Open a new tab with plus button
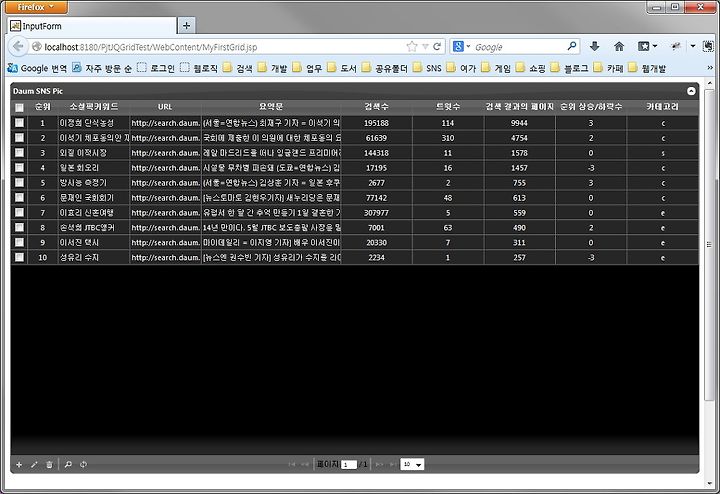Image resolution: width=720 pixels, height=494 pixels. 186,26
